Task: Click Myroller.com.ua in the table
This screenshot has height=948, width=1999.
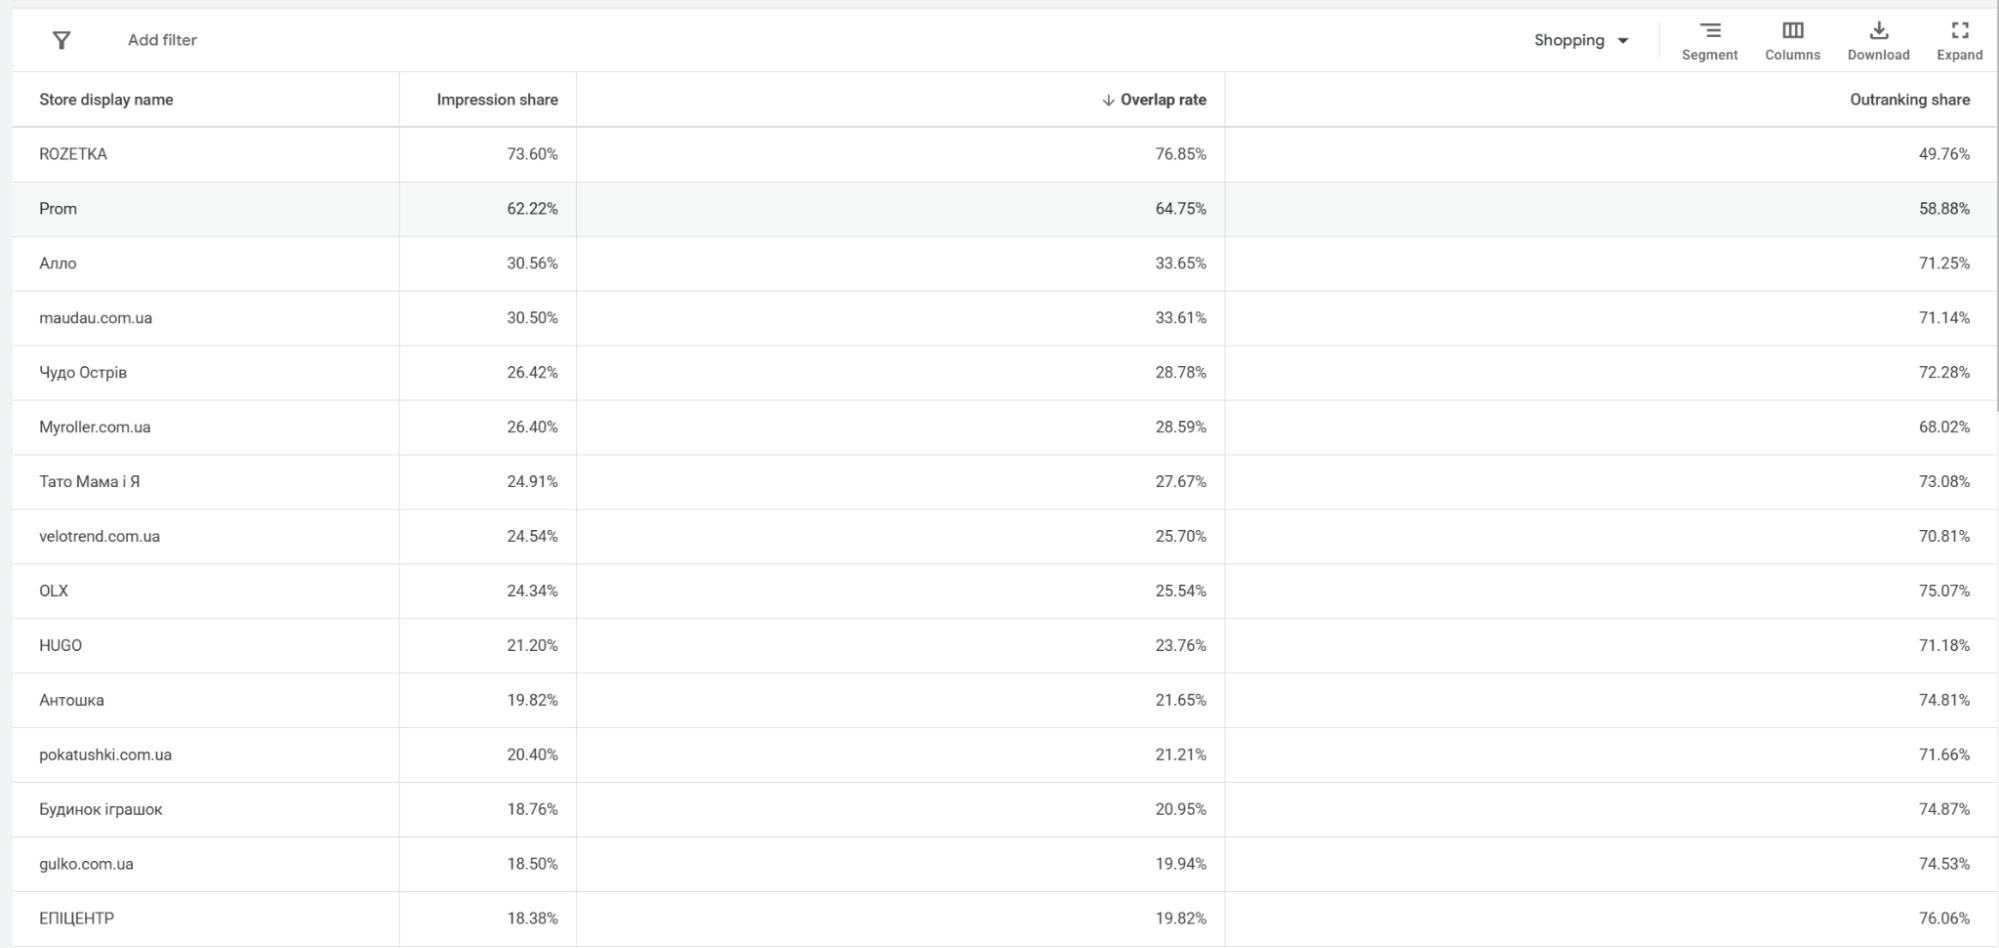Action: tap(95, 427)
